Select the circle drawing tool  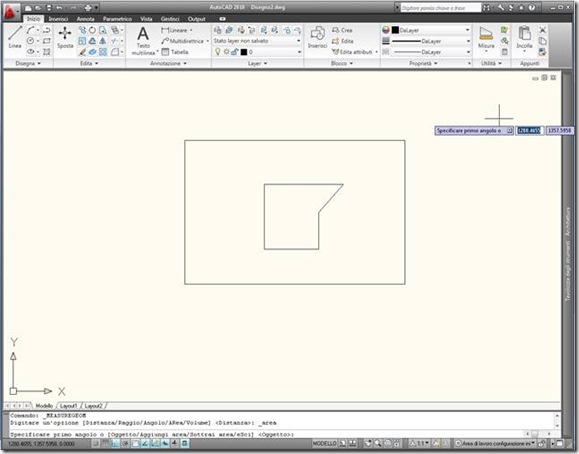pyautogui.click(x=31, y=41)
